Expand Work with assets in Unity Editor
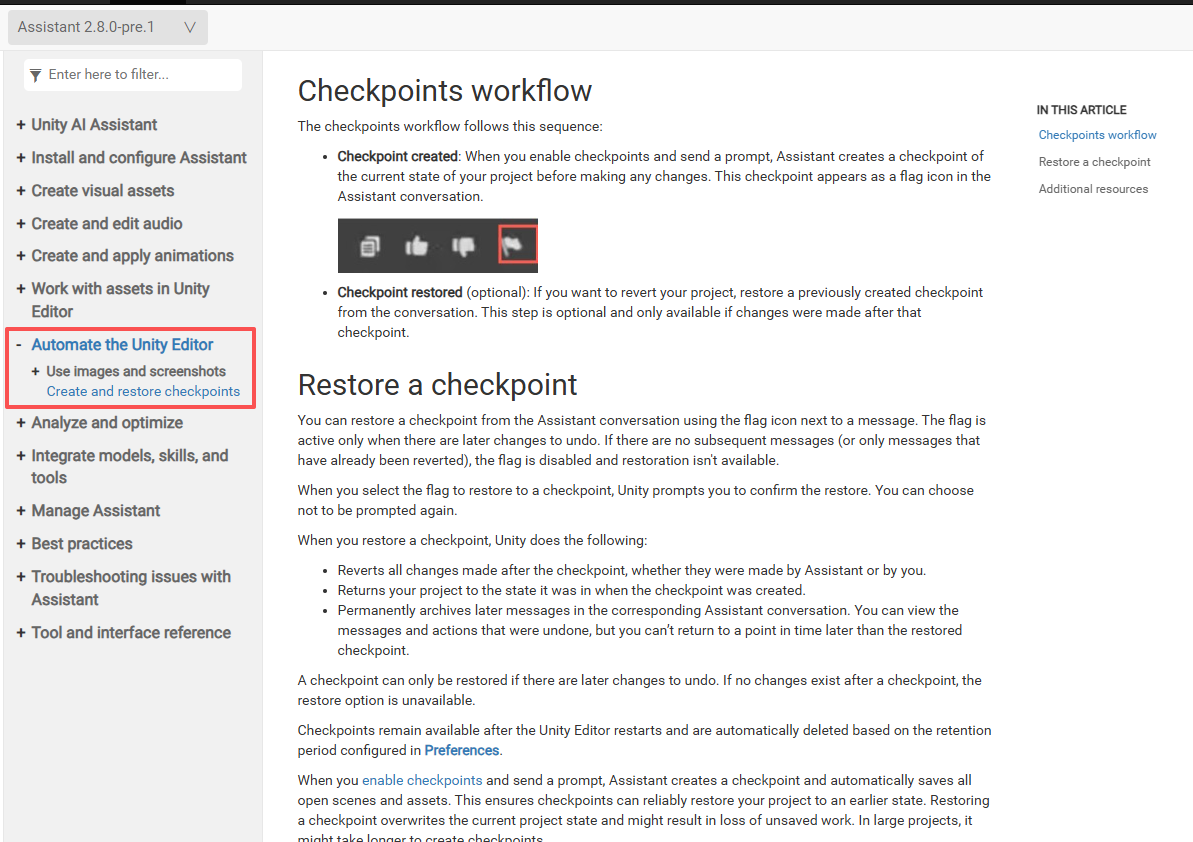This screenshot has height=842, width=1193. coord(21,289)
